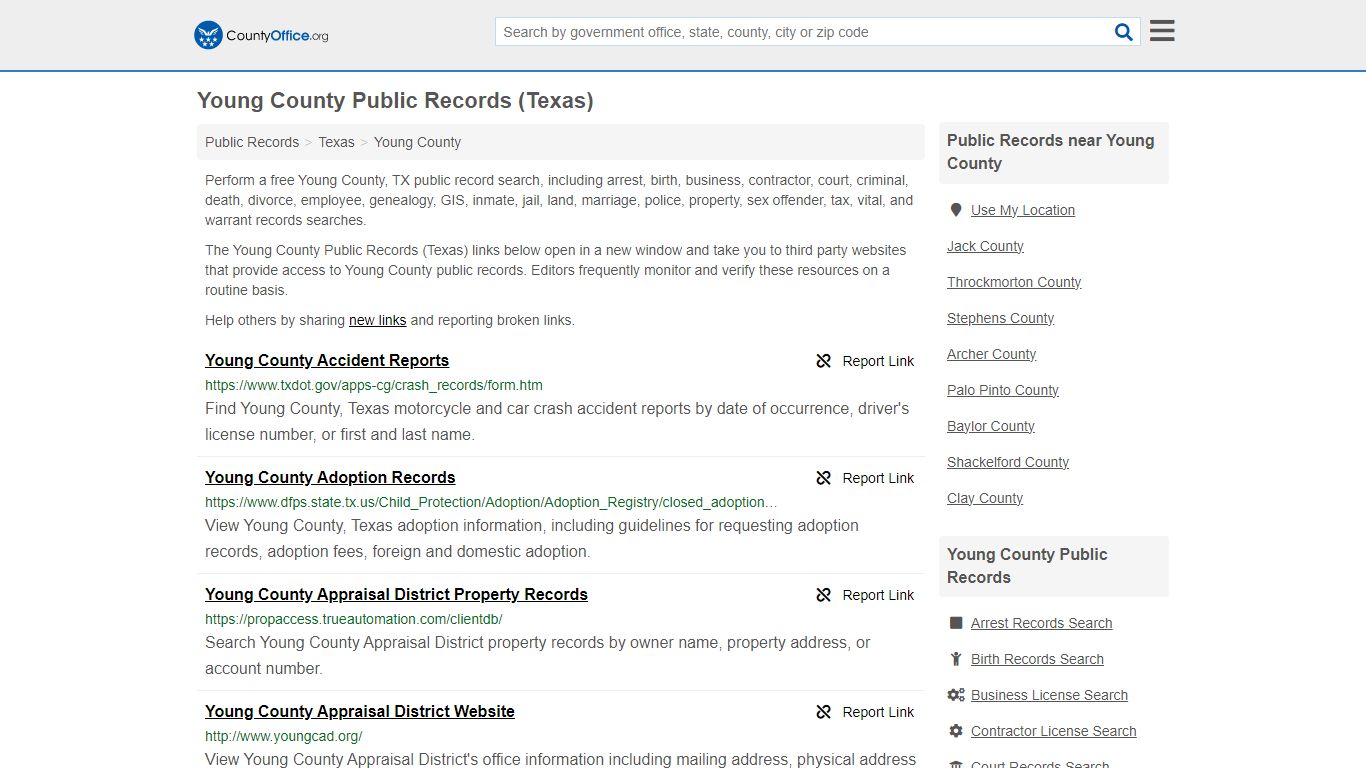This screenshot has height=768, width=1366.
Task: Go to Texas breadcrumb
Action: (x=336, y=142)
